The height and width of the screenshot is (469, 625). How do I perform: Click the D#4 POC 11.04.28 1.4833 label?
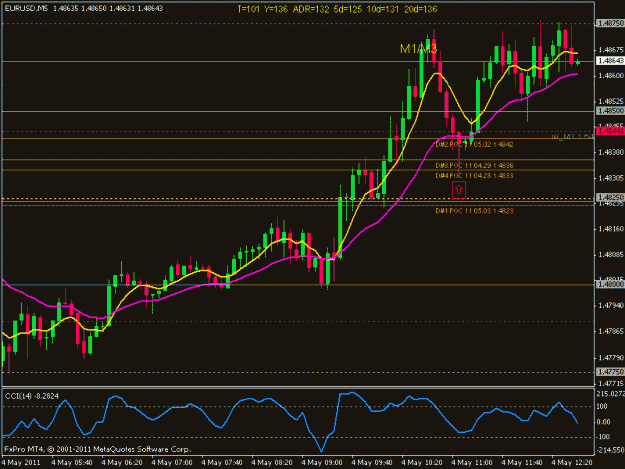474,176
